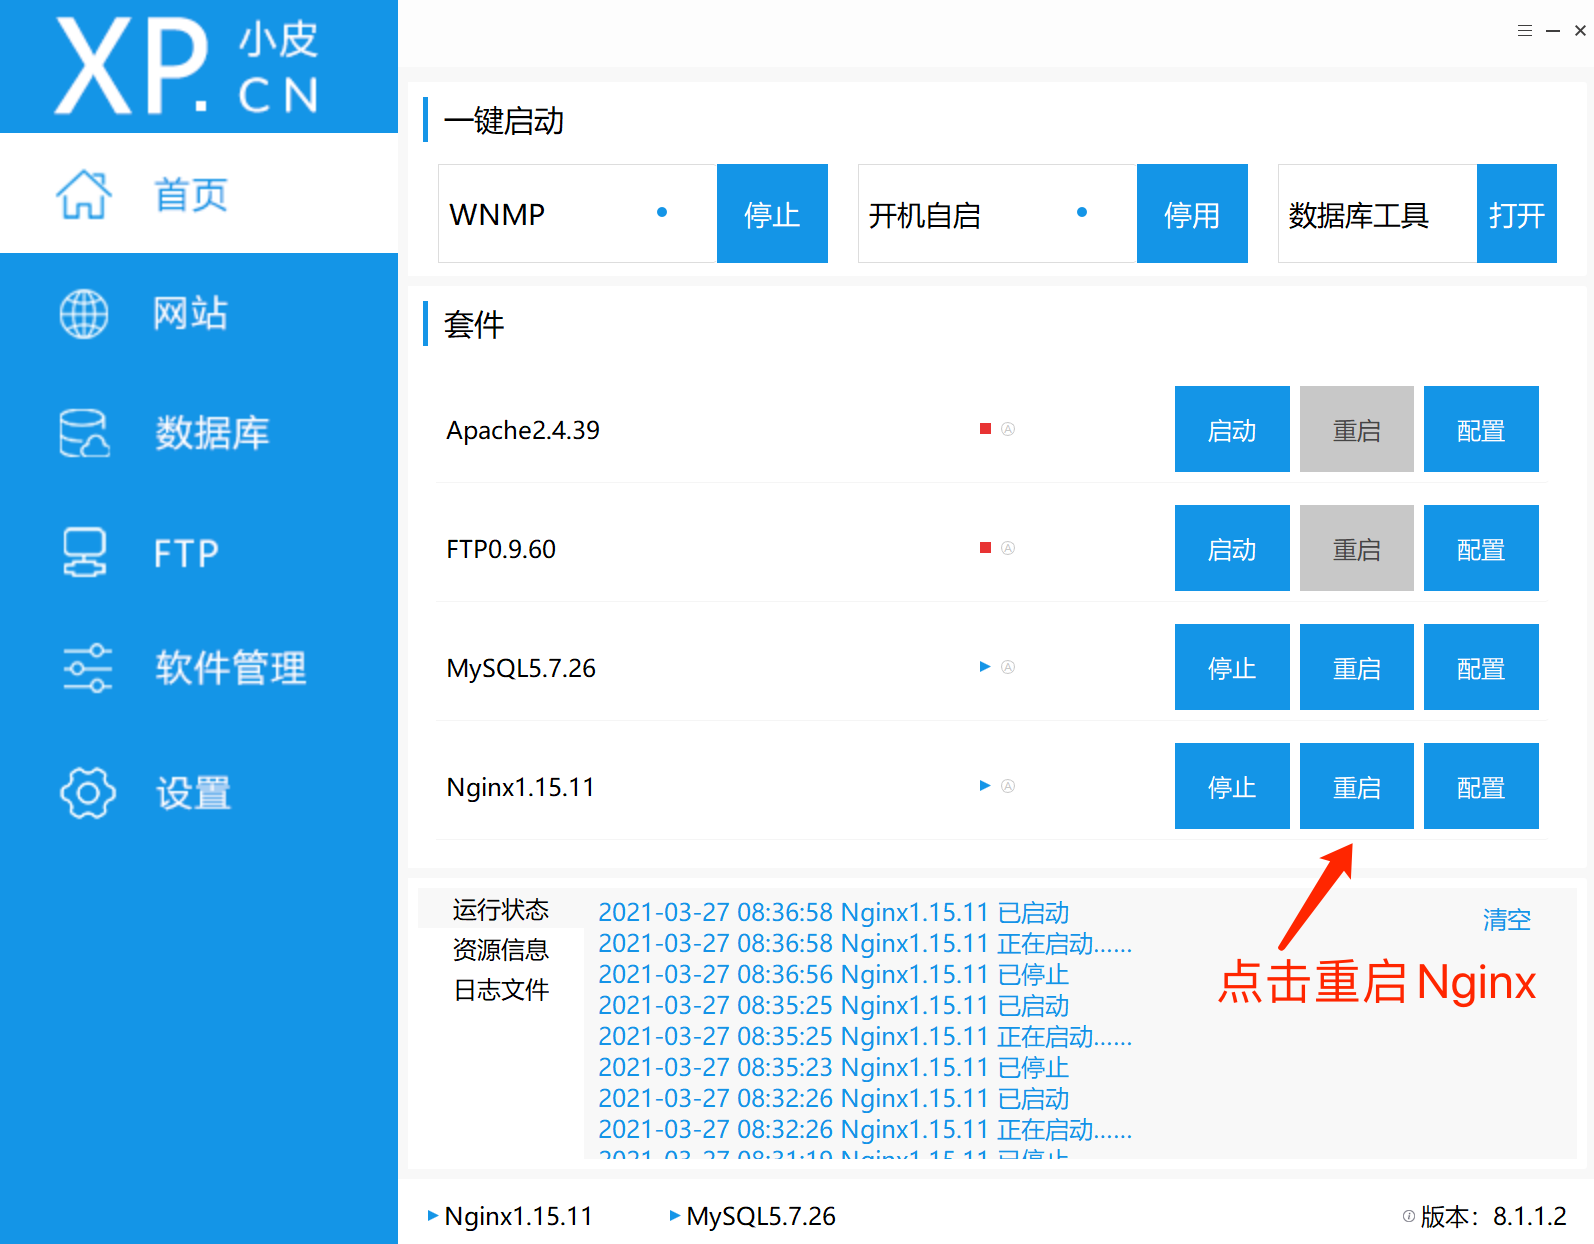
Task: Click circled A icon beside FTP0.9.60
Action: click(1008, 548)
